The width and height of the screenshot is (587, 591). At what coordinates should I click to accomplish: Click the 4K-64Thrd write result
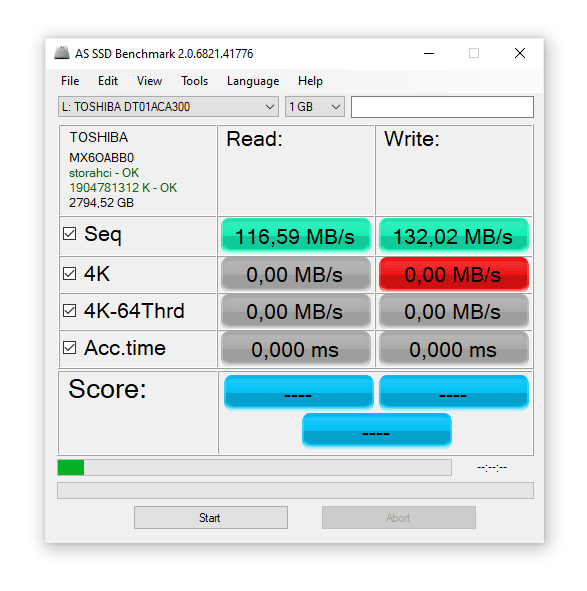point(454,311)
